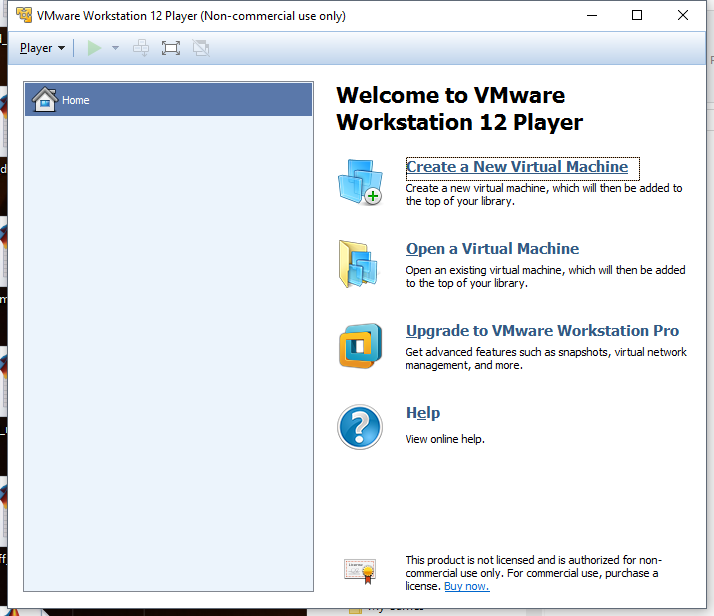Viewport: 714px width, 616px height.
Task: Click the new virtual machine icon with plus
Action: (x=360, y=182)
